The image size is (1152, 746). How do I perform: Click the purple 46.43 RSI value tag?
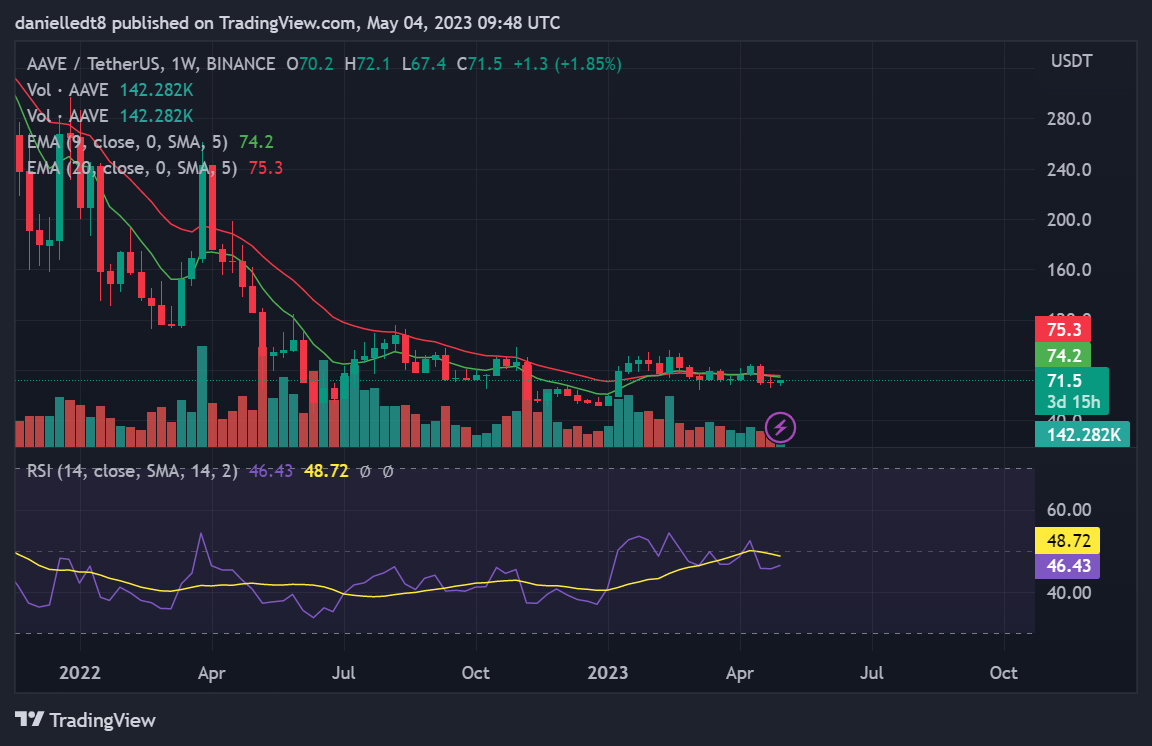(1066, 566)
